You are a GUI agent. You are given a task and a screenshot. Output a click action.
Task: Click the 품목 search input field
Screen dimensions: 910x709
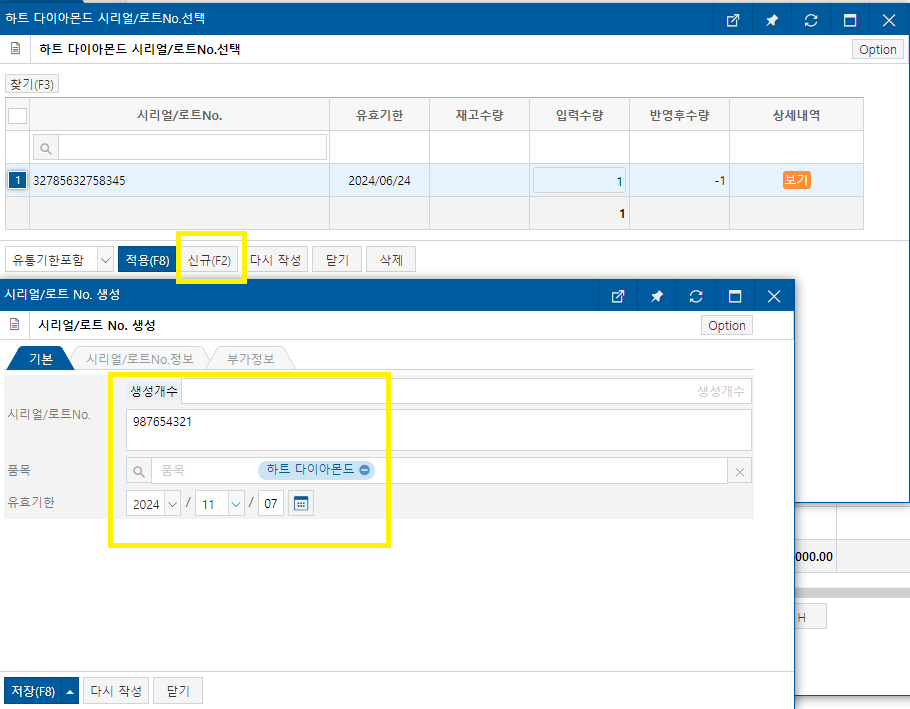tap(439, 471)
